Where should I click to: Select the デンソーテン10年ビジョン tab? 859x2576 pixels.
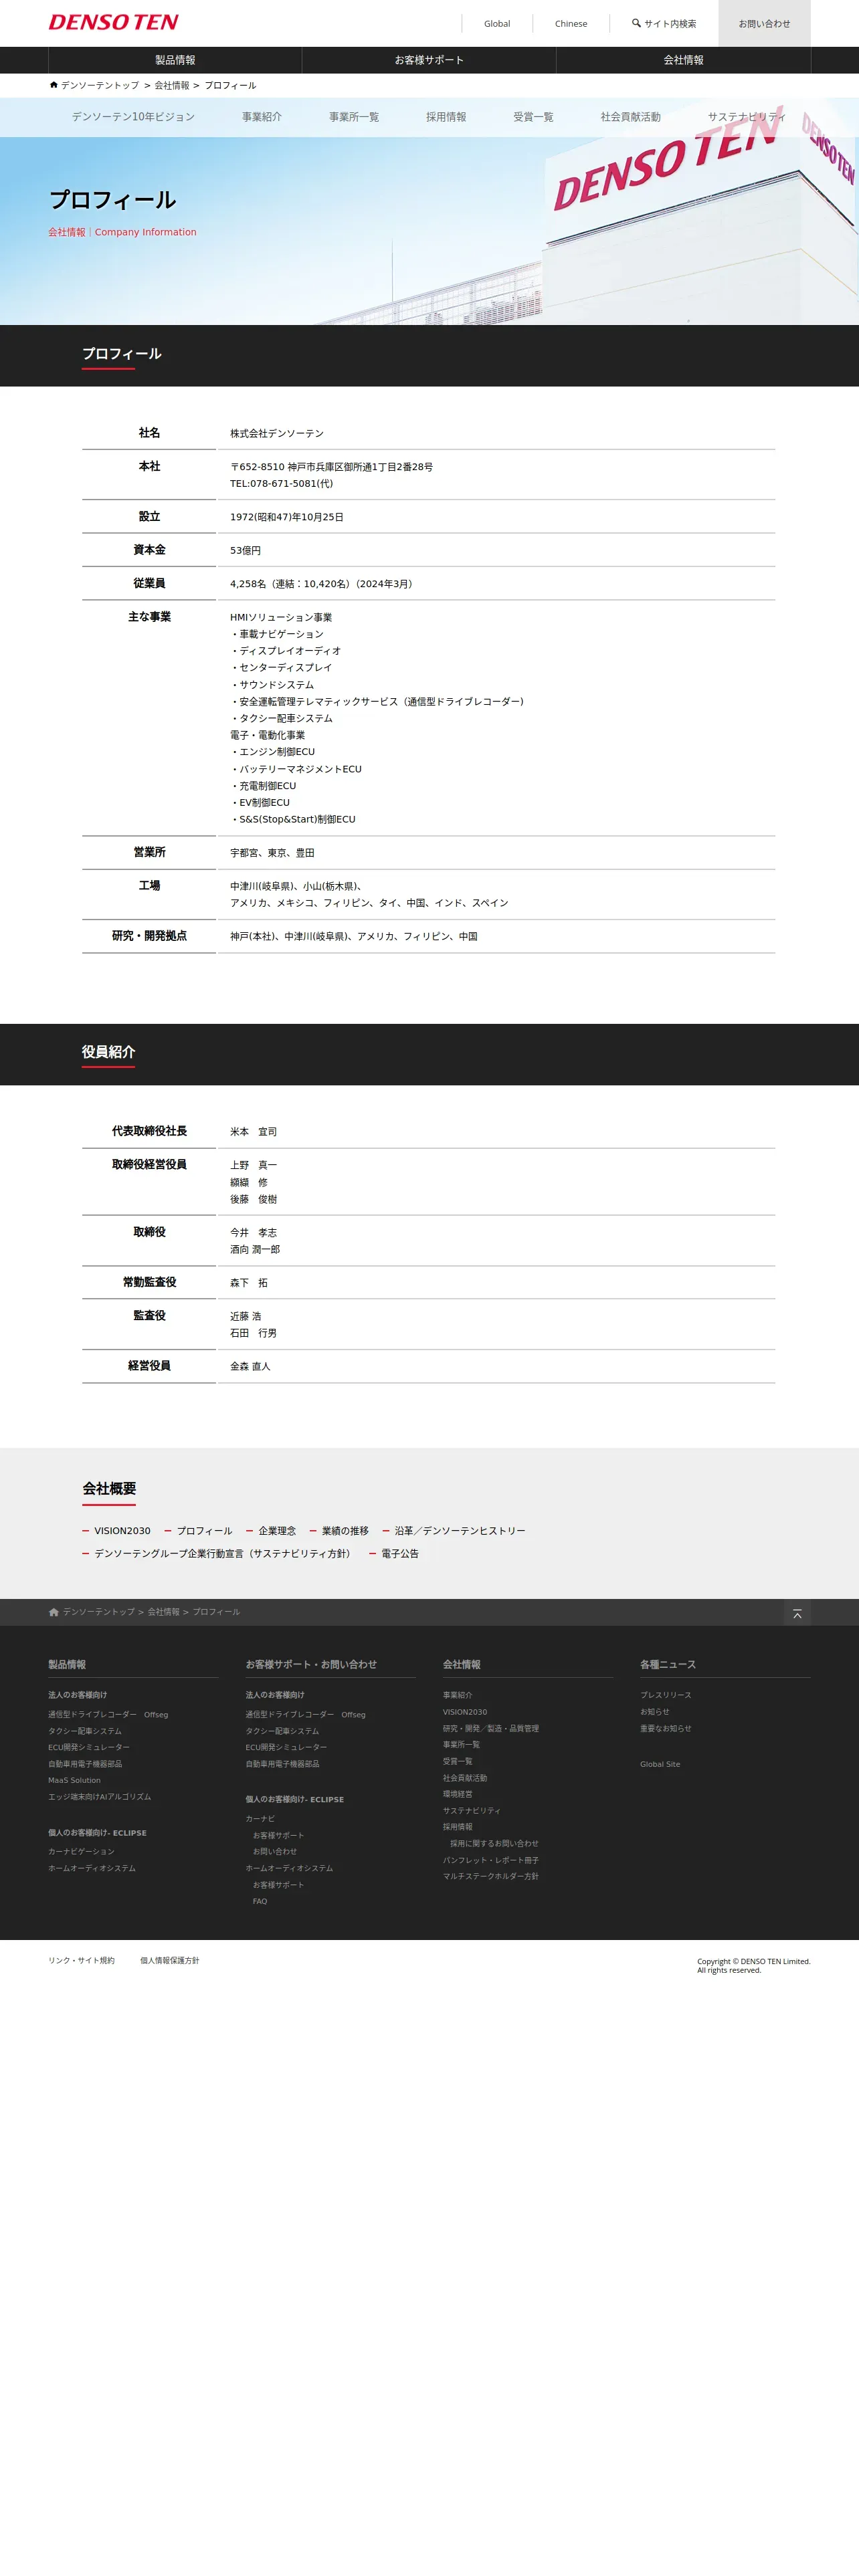click(133, 117)
